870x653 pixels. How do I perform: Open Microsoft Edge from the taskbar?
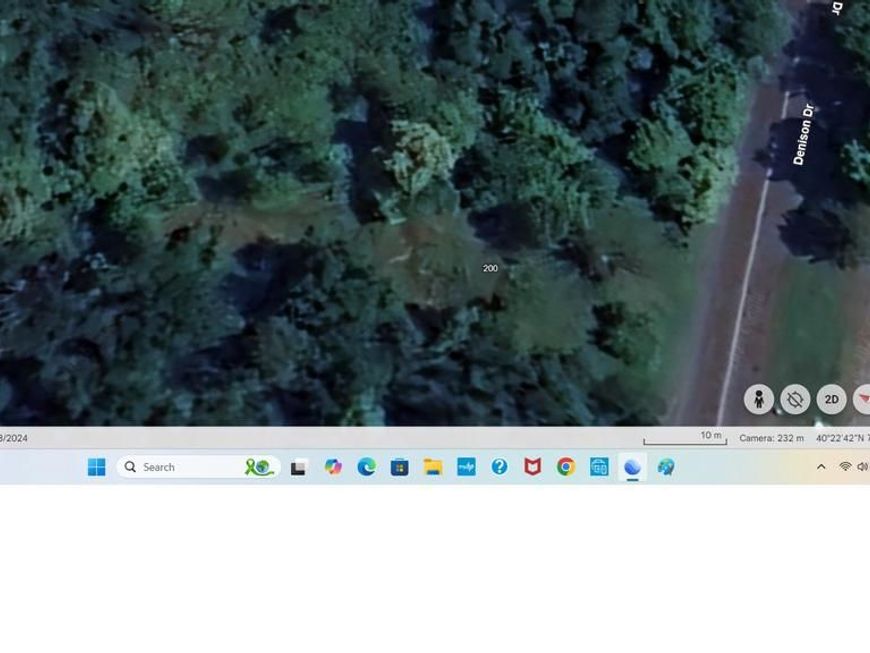pos(367,467)
